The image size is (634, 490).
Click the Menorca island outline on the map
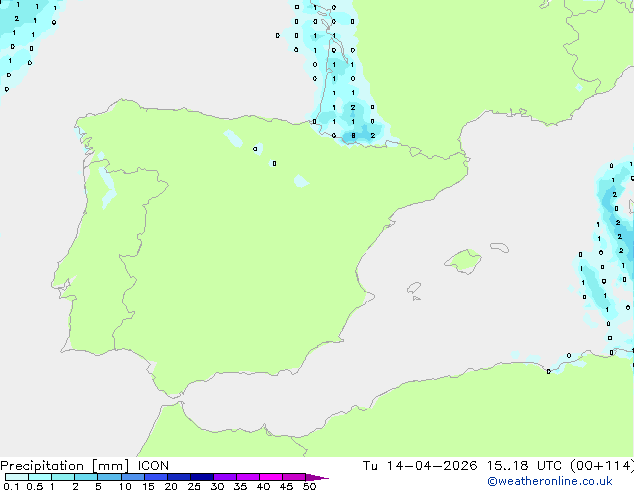pyautogui.click(x=499, y=247)
